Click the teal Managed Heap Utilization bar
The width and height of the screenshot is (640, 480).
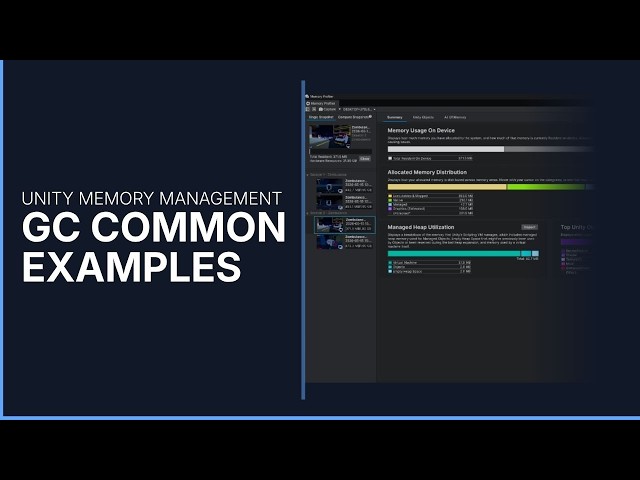pyautogui.click(x=454, y=253)
